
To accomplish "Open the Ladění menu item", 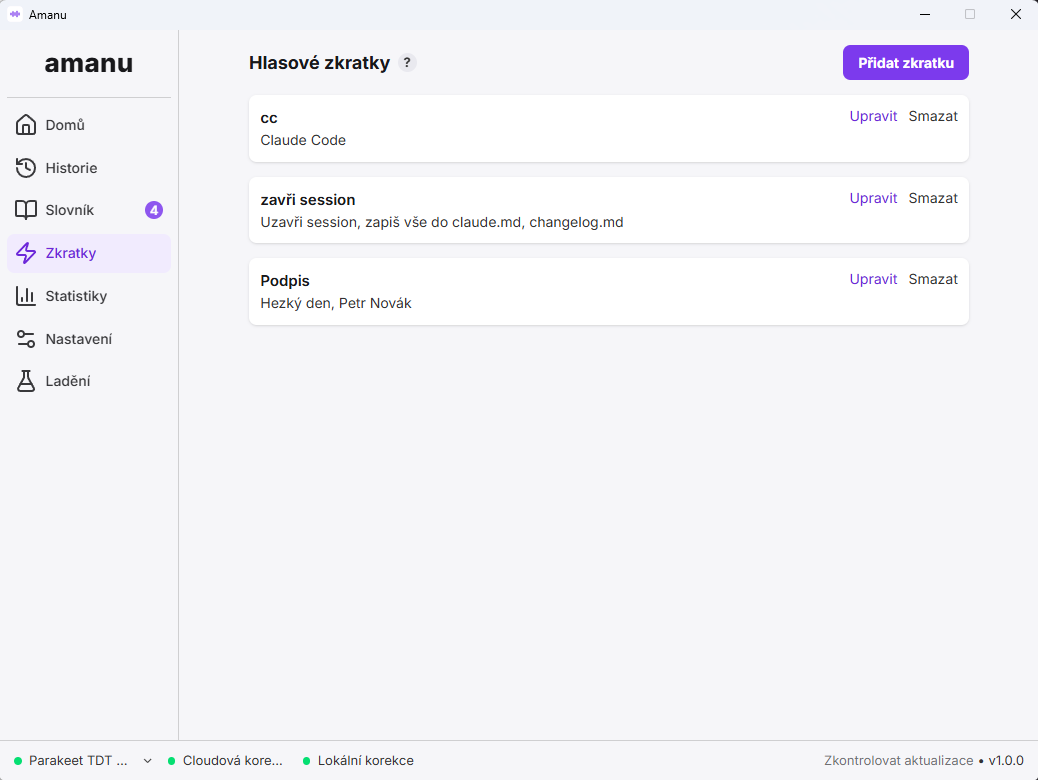I will [89, 381].
